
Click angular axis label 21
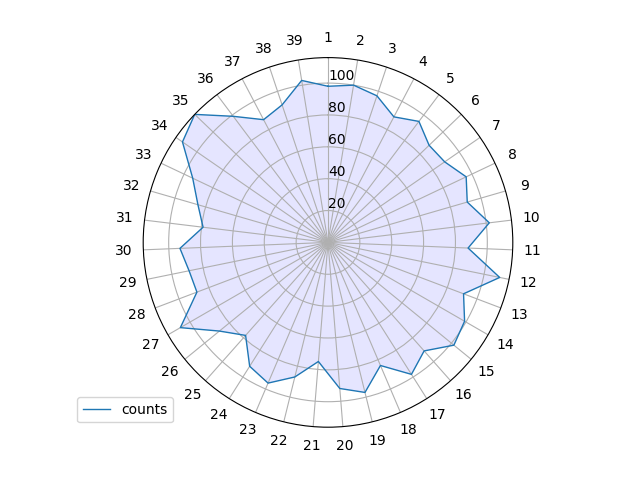coord(311,445)
